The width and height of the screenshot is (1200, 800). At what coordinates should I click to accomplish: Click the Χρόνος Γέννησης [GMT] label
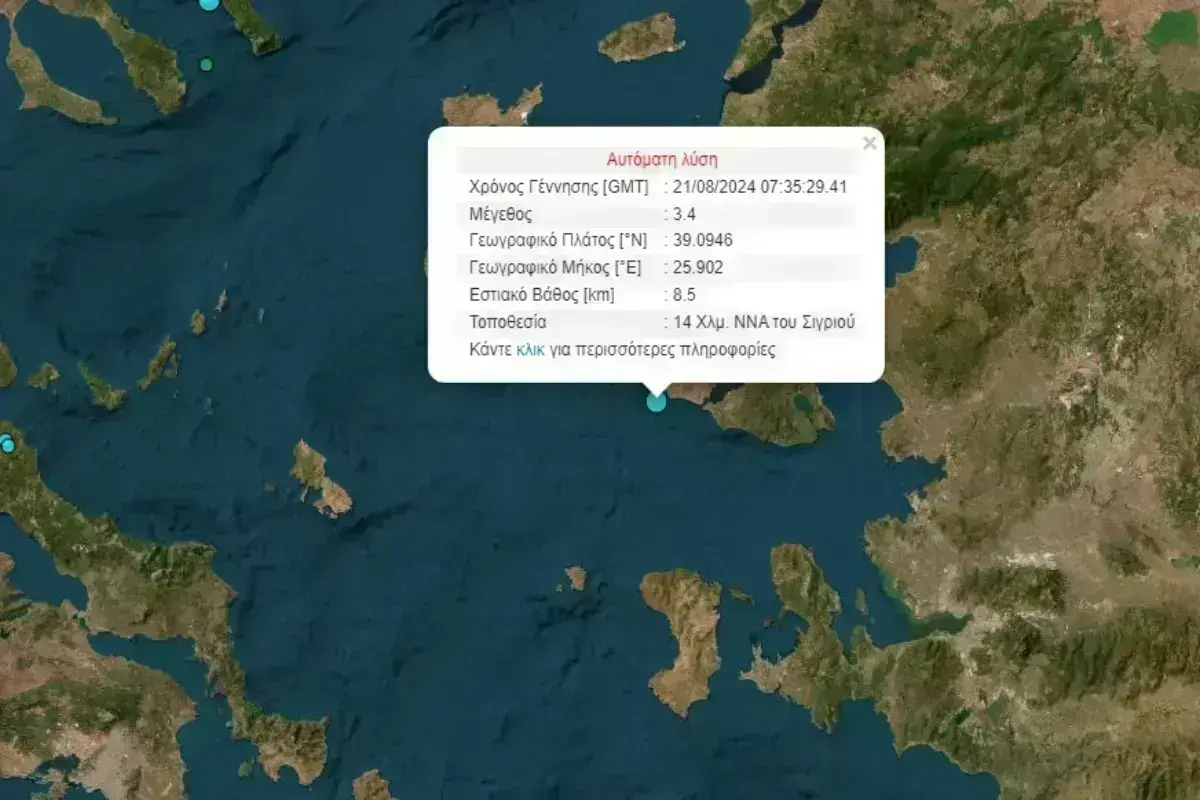pos(558,186)
